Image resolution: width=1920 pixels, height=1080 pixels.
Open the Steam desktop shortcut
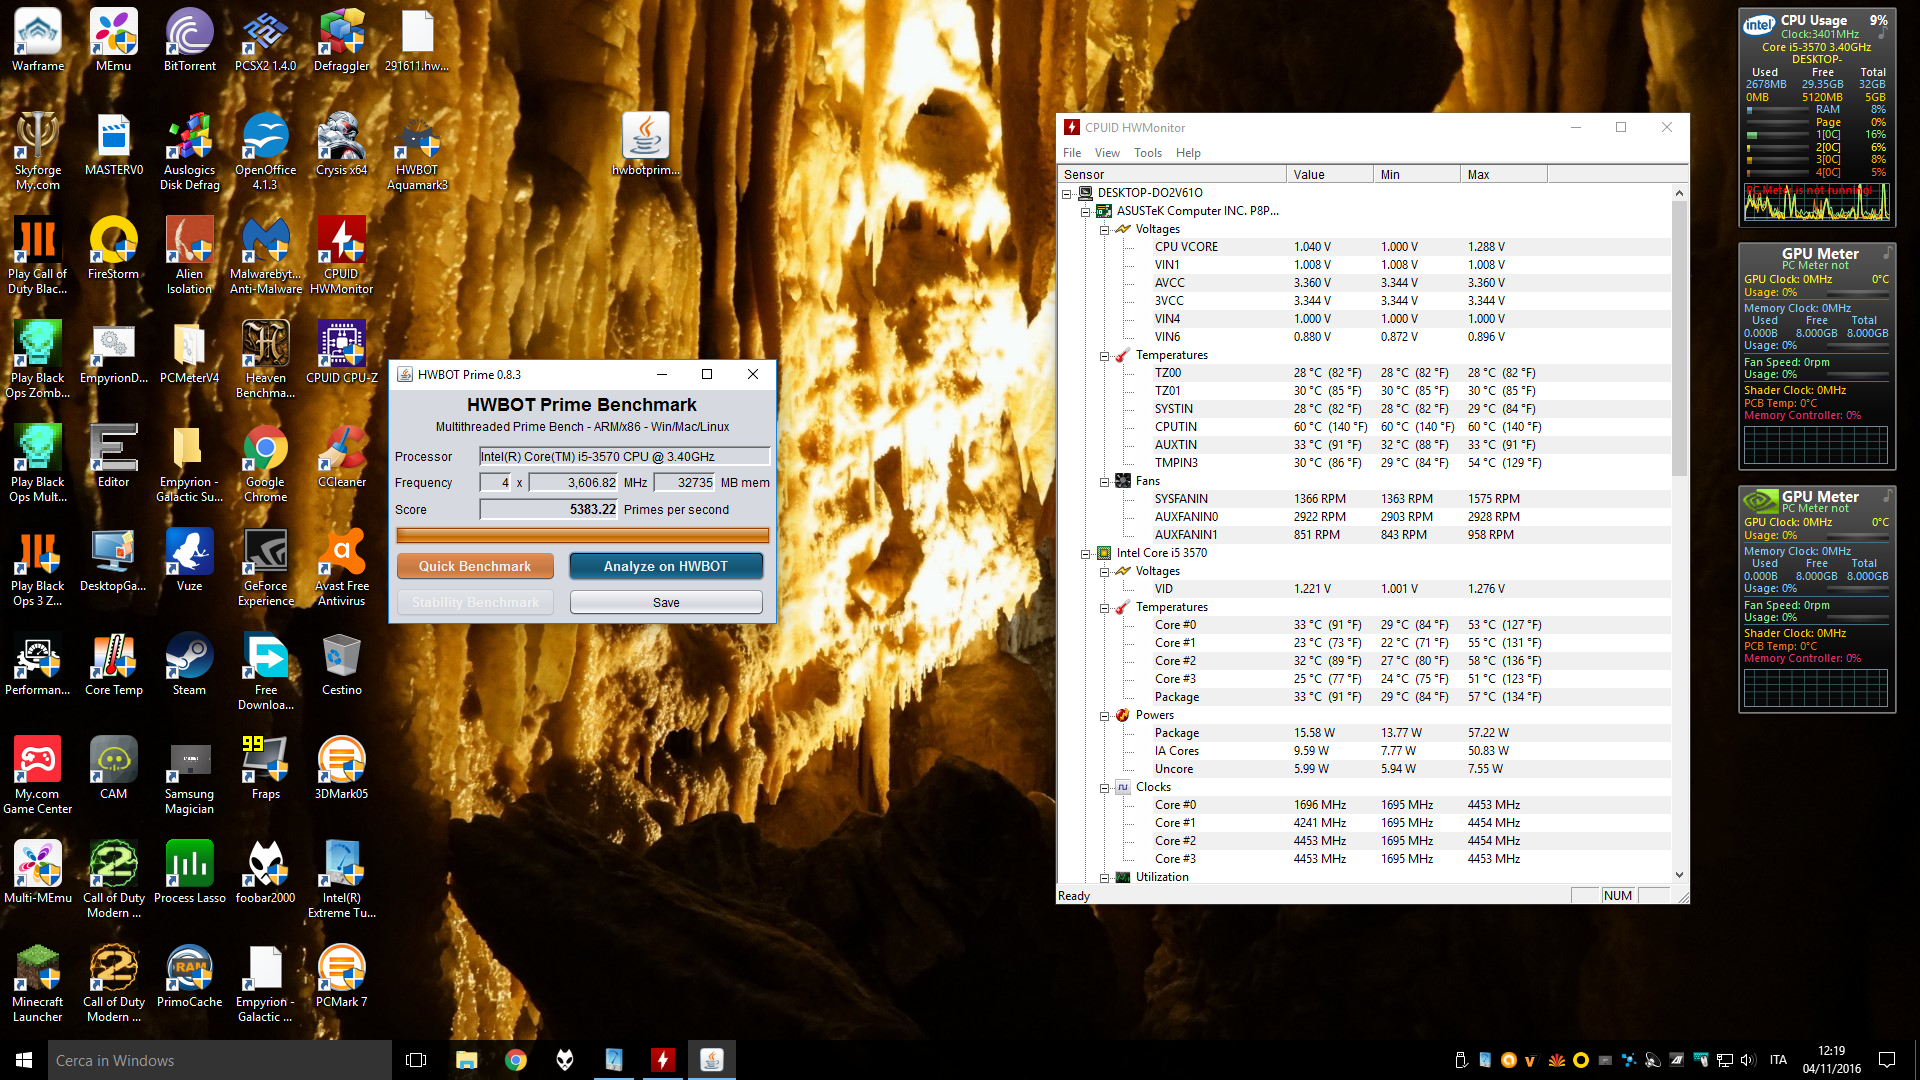190,665
